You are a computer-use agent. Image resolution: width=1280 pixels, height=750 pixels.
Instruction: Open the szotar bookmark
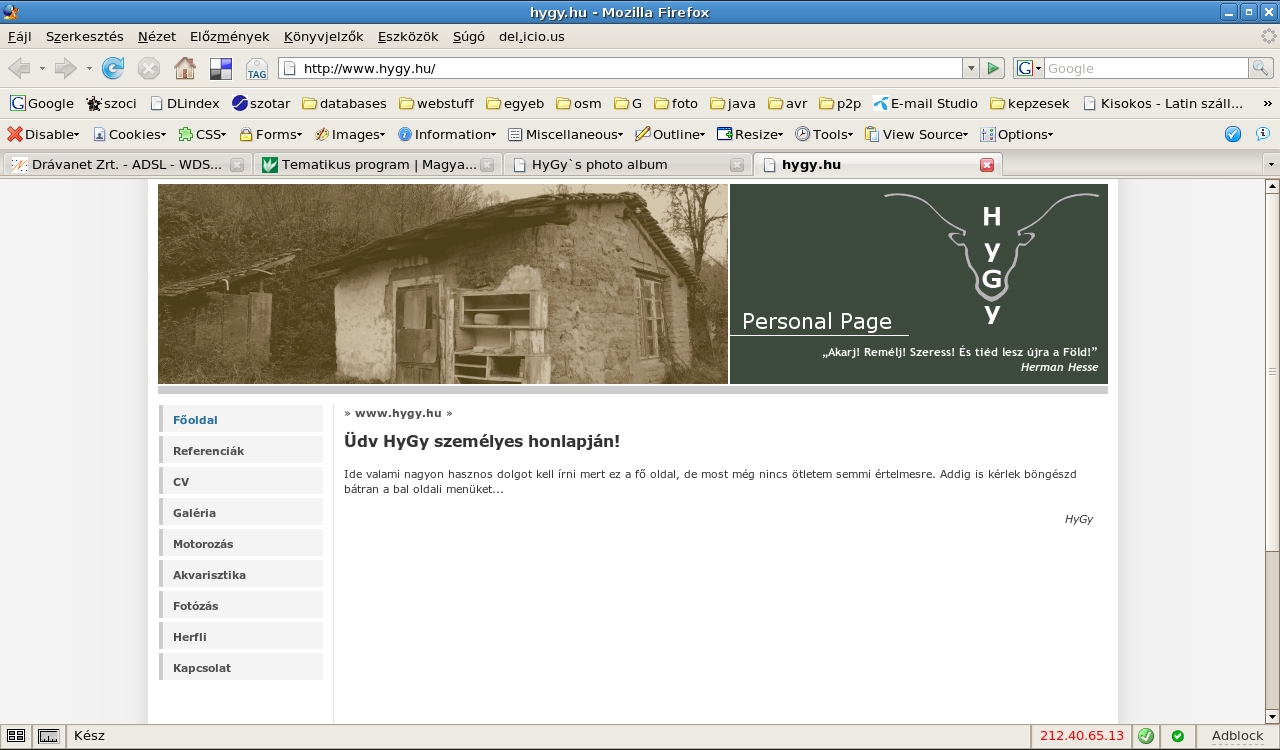coord(261,103)
